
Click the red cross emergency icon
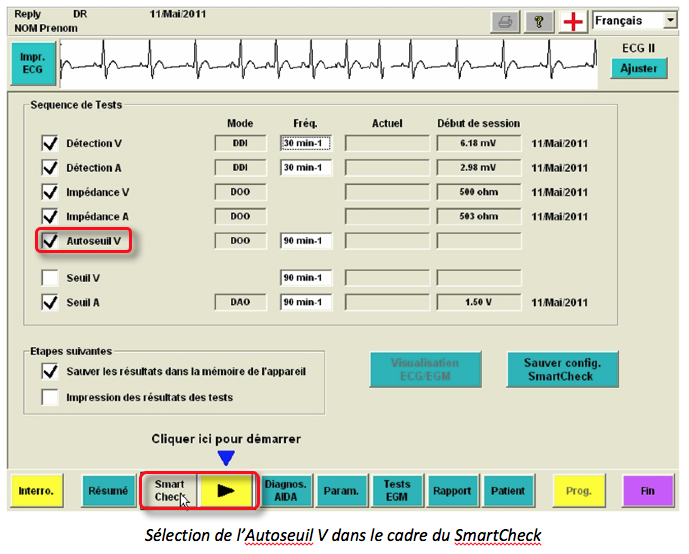pos(572,22)
